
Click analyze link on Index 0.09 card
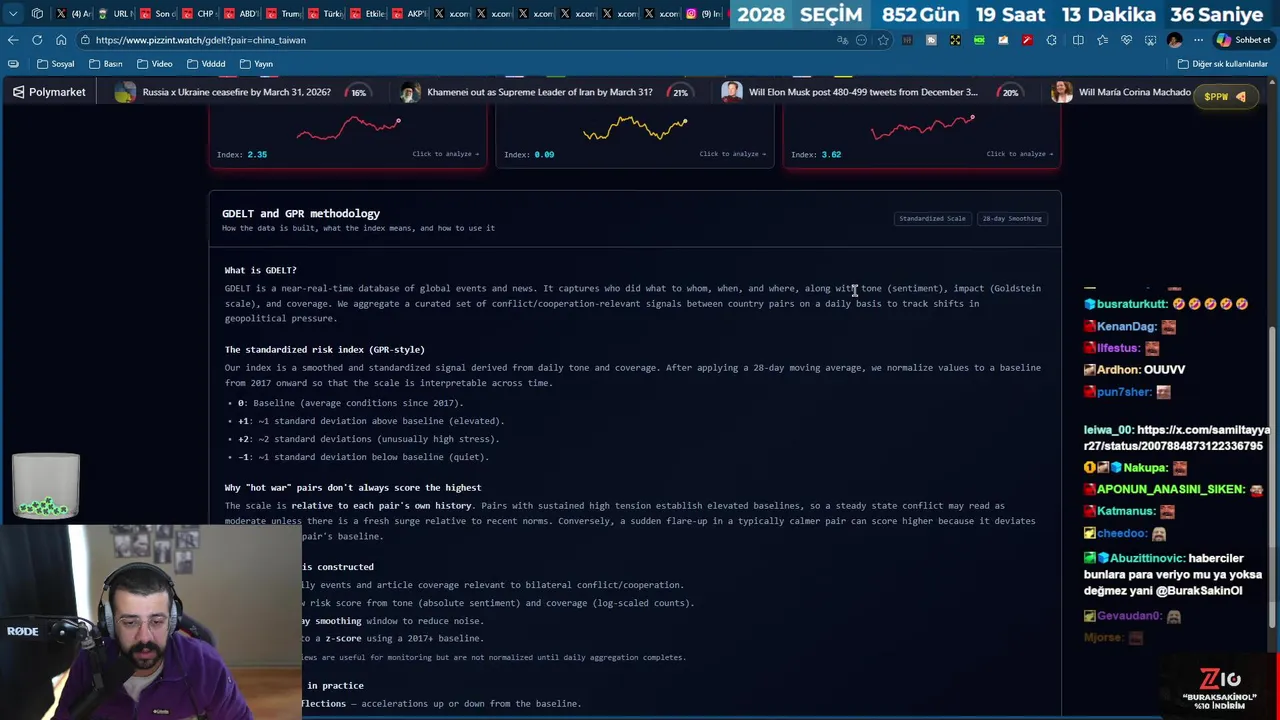pos(732,154)
